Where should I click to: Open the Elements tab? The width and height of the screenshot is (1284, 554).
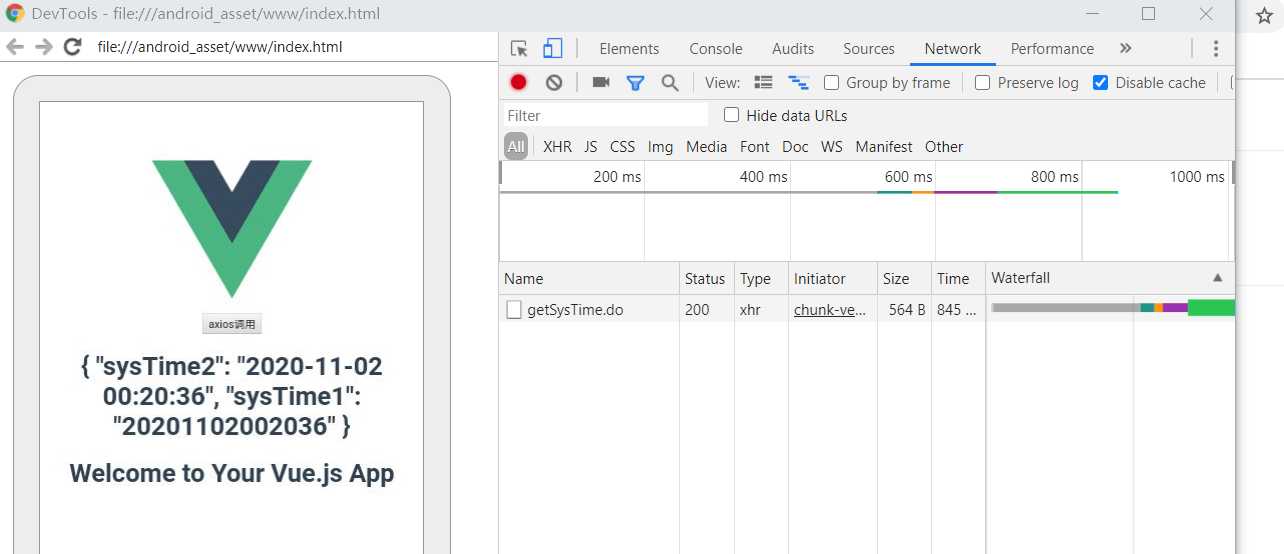(629, 49)
